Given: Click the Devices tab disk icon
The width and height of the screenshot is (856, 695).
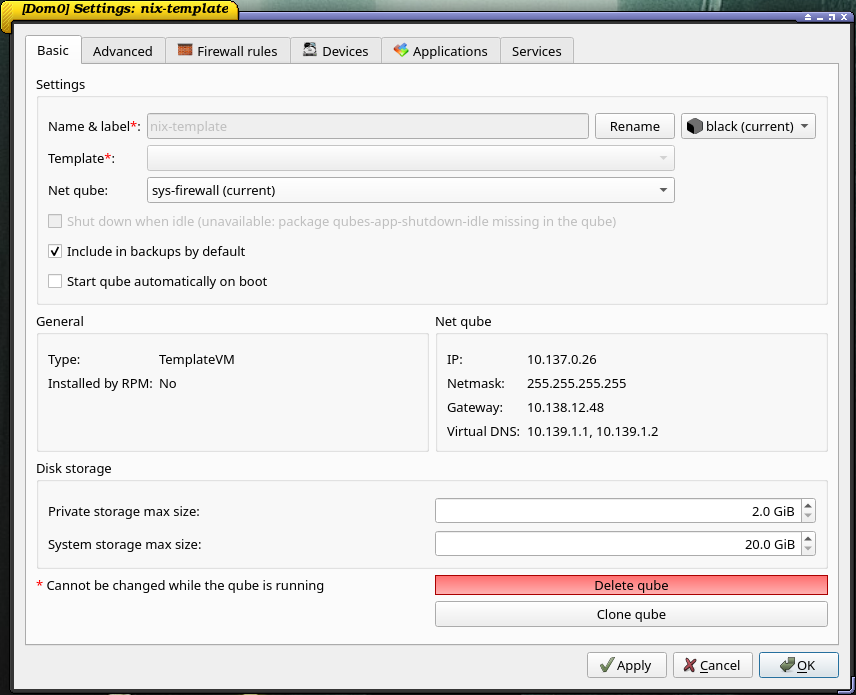Looking at the screenshot, I should coord(310,50).
